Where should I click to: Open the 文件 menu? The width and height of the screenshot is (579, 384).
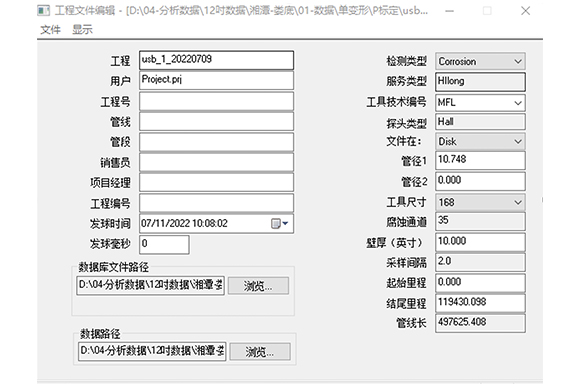pyautogui.click(x=50, y=30)
